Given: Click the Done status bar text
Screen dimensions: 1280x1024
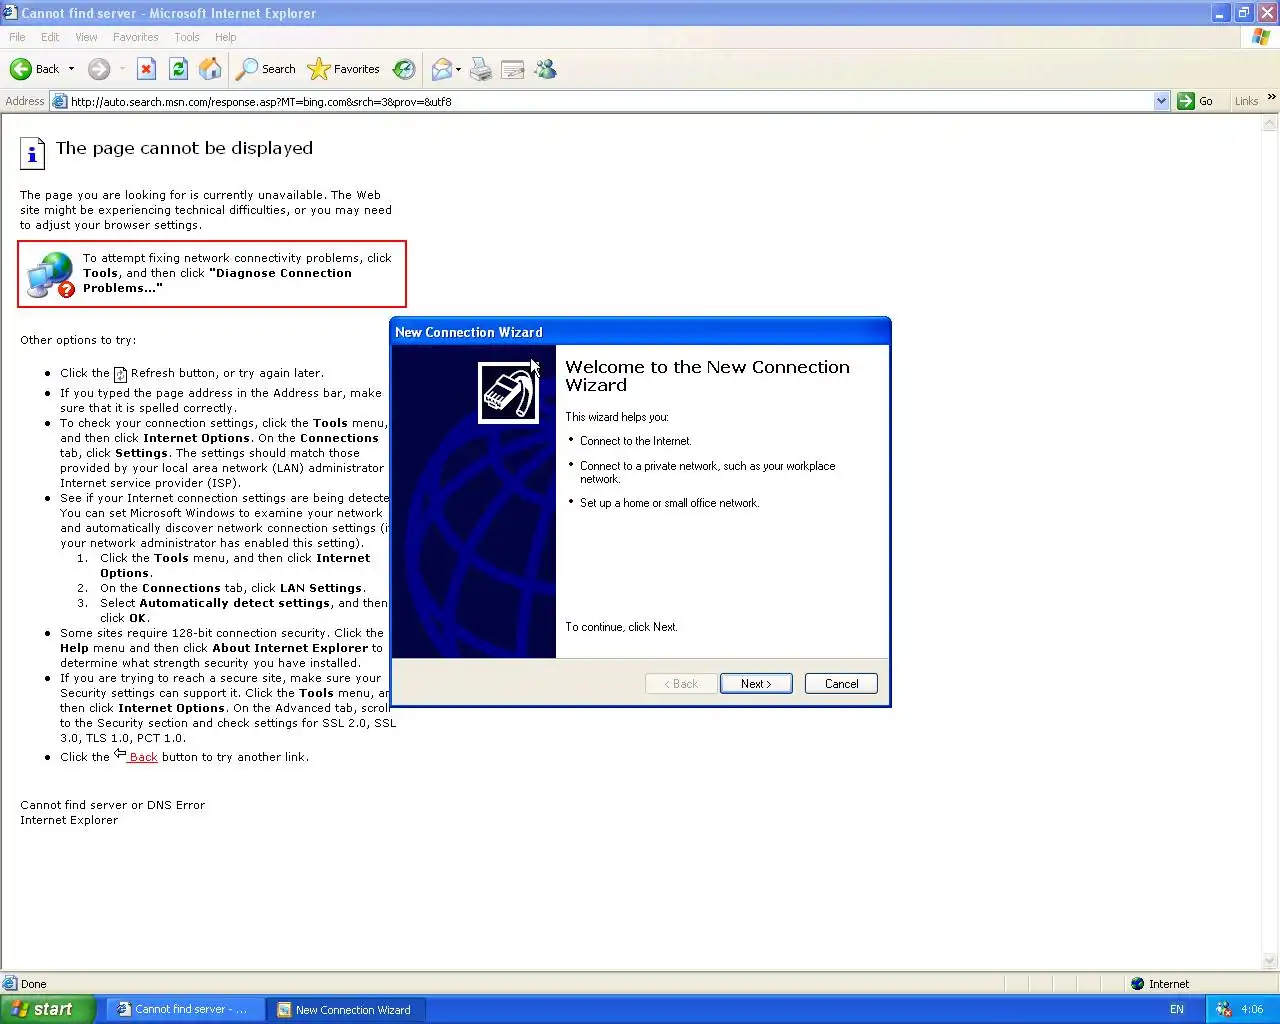Looking at the screenshot, I should click(x=34, y=984).
